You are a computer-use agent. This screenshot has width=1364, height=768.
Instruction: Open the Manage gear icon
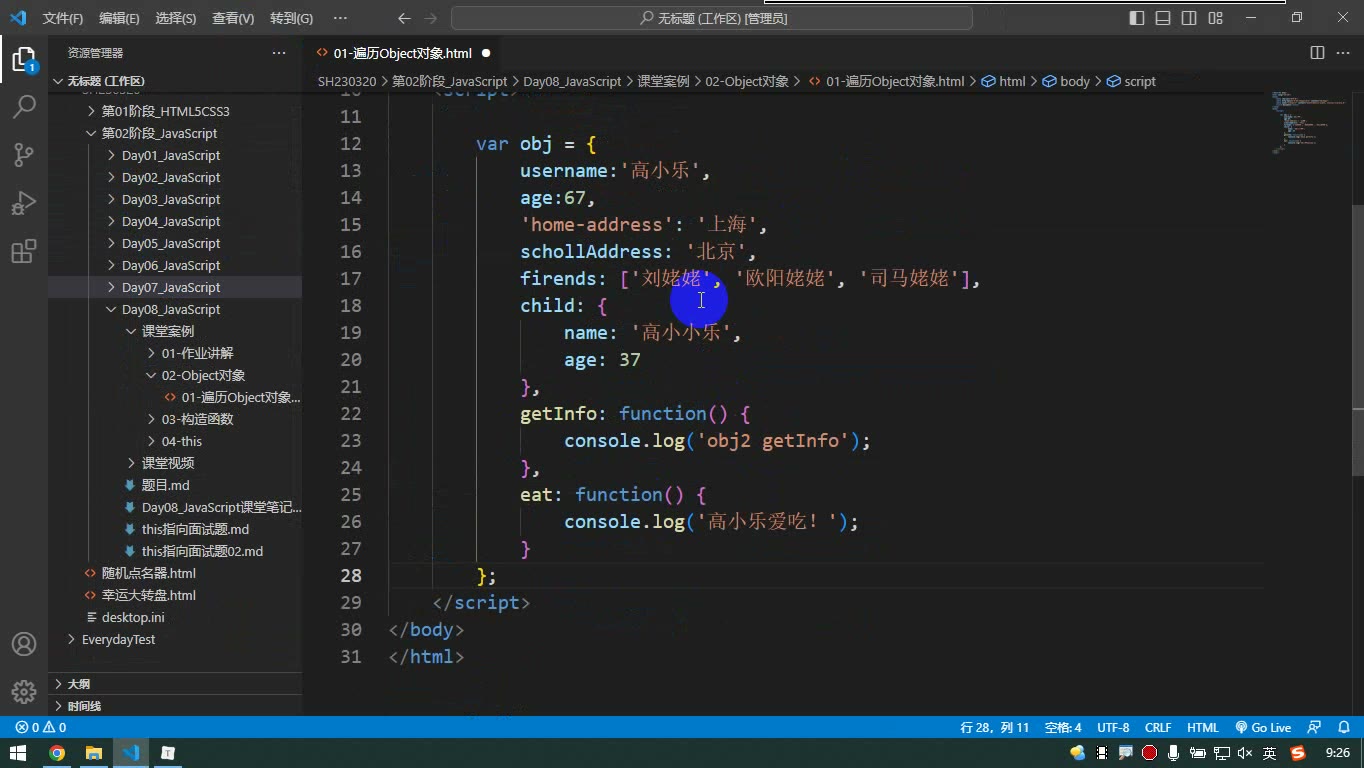[x=24, y=691]
